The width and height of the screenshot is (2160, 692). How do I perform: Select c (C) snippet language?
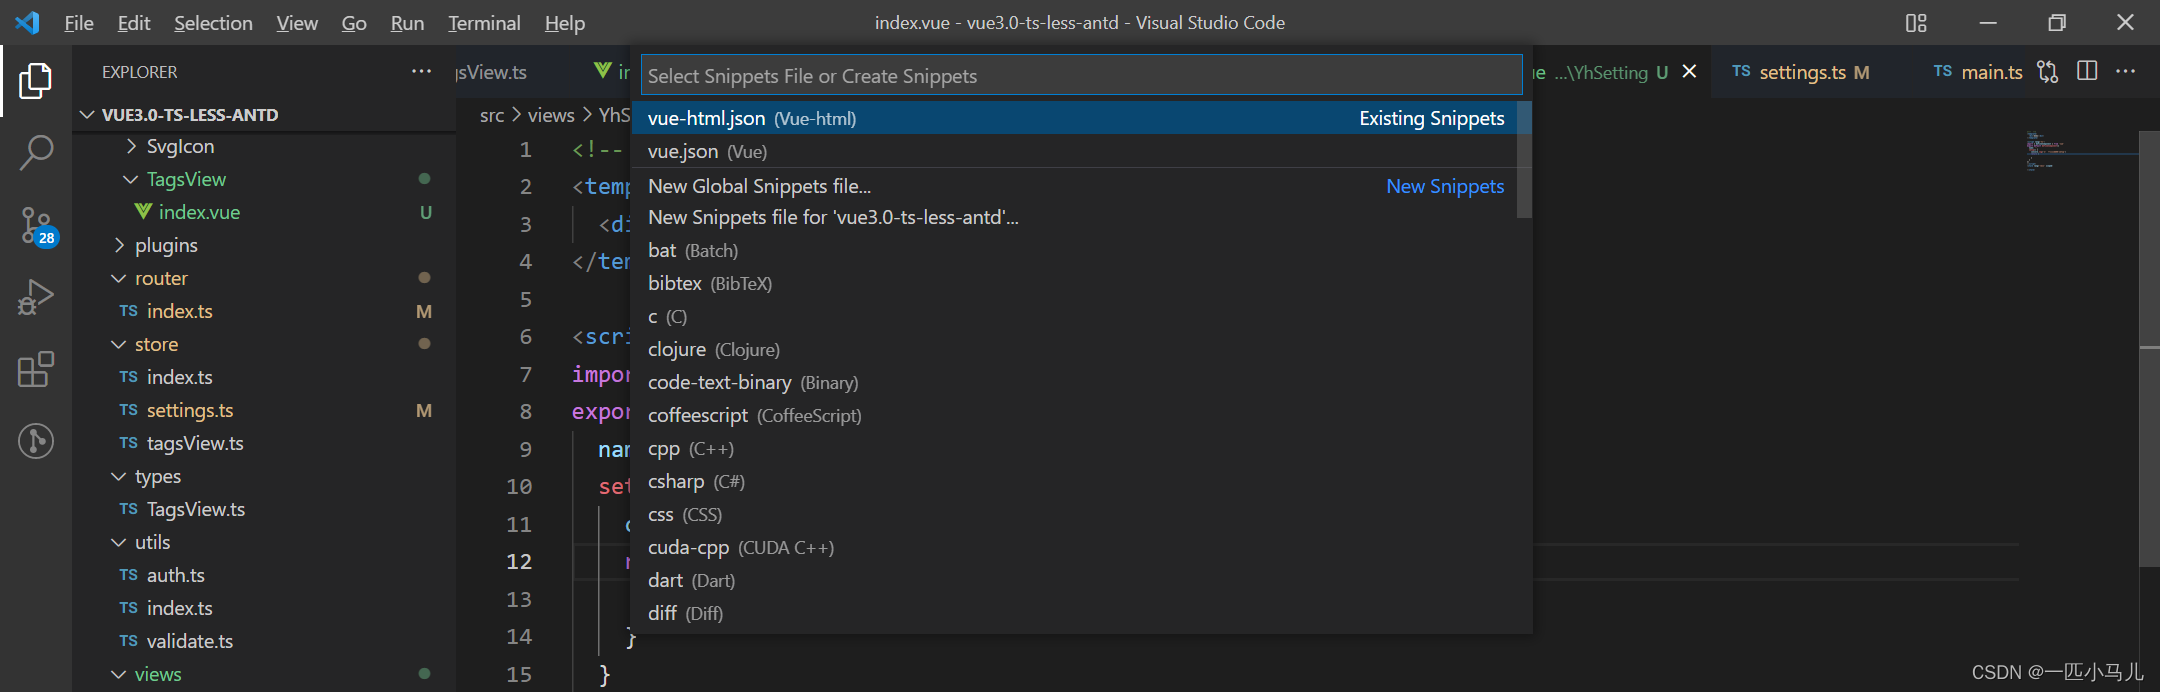click(x=1076, y=316)
